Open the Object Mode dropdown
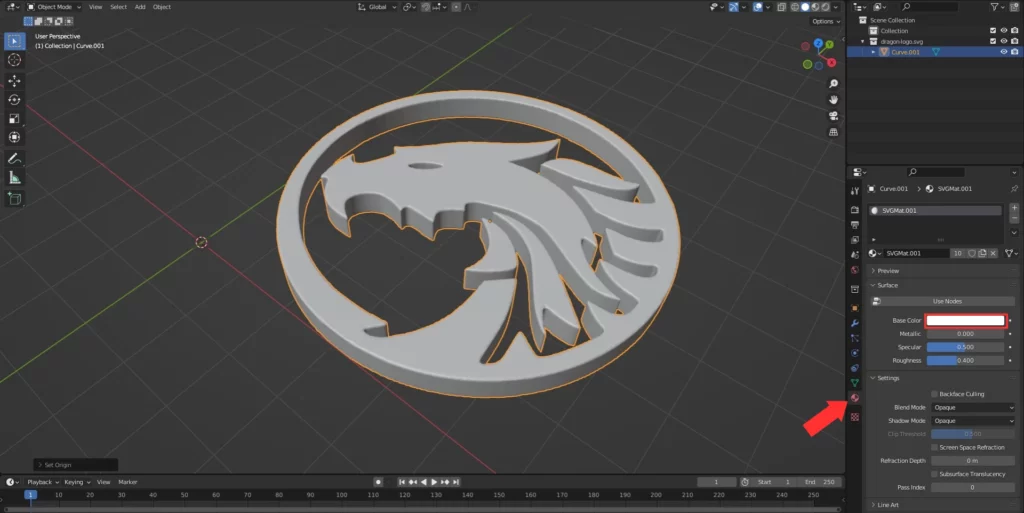The image size is (1024, 513). 57,7
